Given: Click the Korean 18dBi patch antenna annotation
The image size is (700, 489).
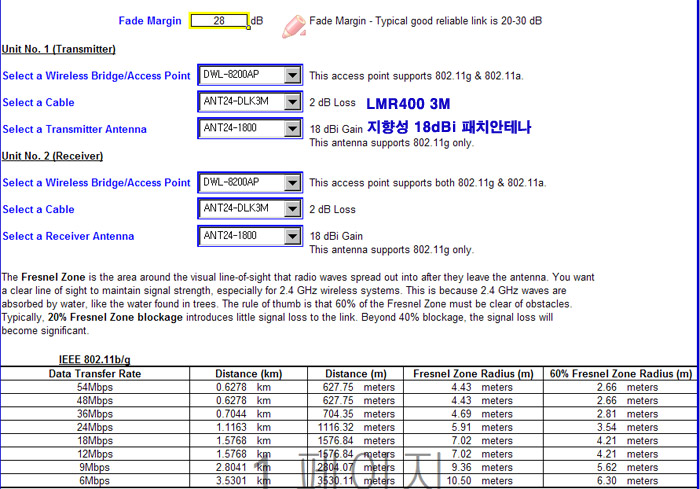Looking at the screenshot, I should point(449,127).
